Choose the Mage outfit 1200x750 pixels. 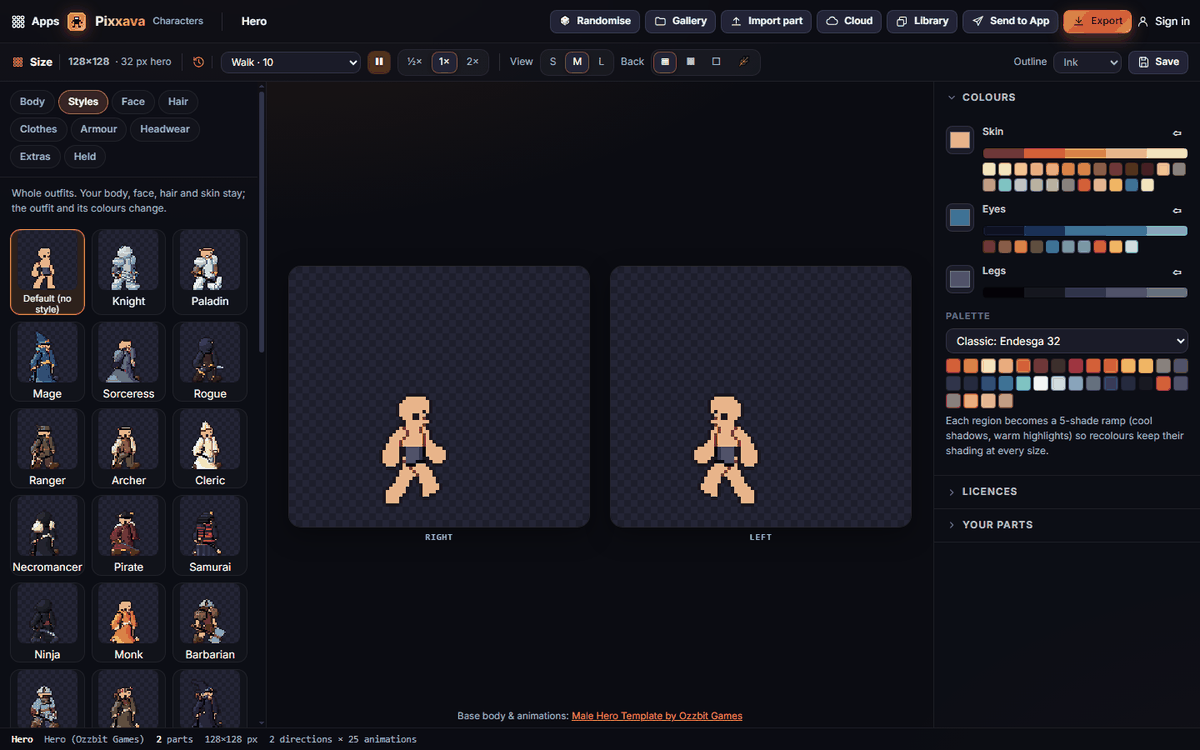(47, 361)
